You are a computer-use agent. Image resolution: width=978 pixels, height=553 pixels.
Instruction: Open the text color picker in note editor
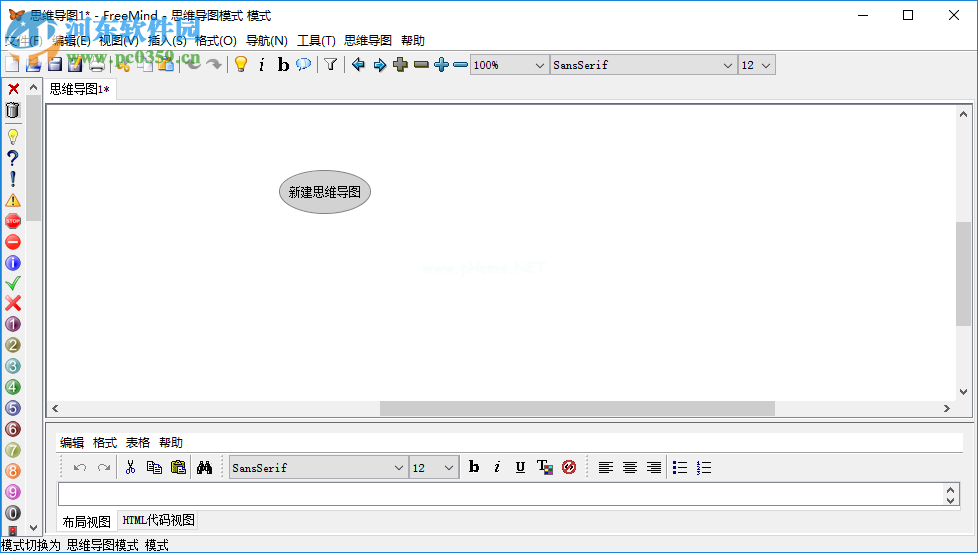coord(545,467)
